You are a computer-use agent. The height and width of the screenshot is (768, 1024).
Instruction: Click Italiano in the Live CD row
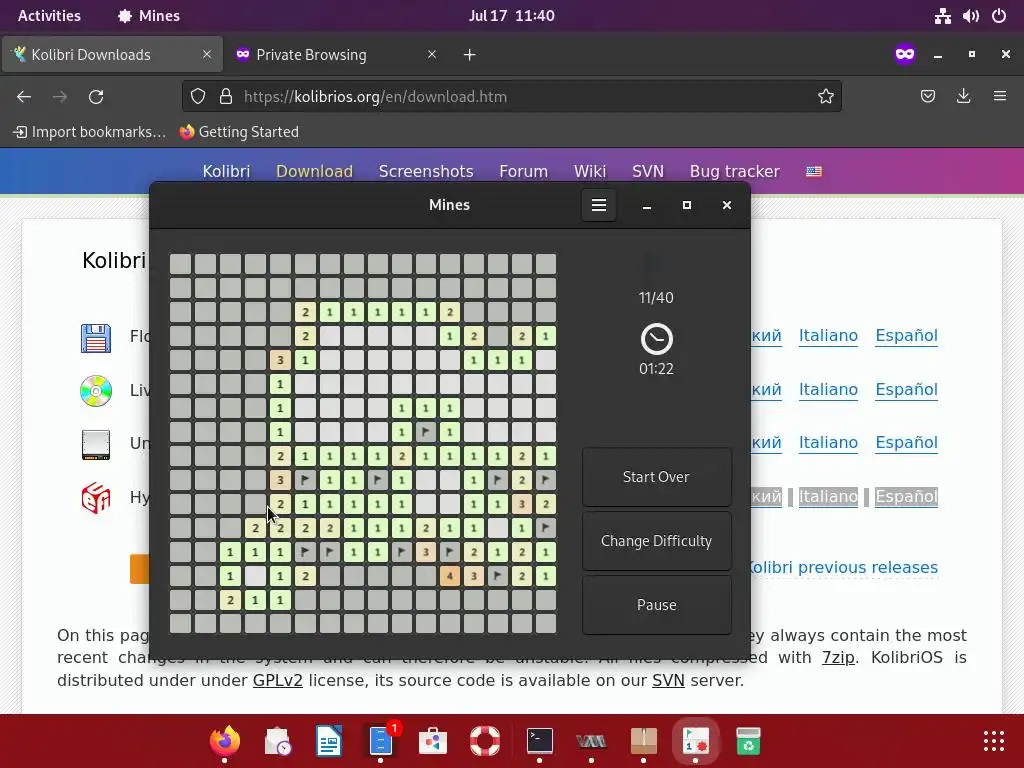(x=828, y=389)
